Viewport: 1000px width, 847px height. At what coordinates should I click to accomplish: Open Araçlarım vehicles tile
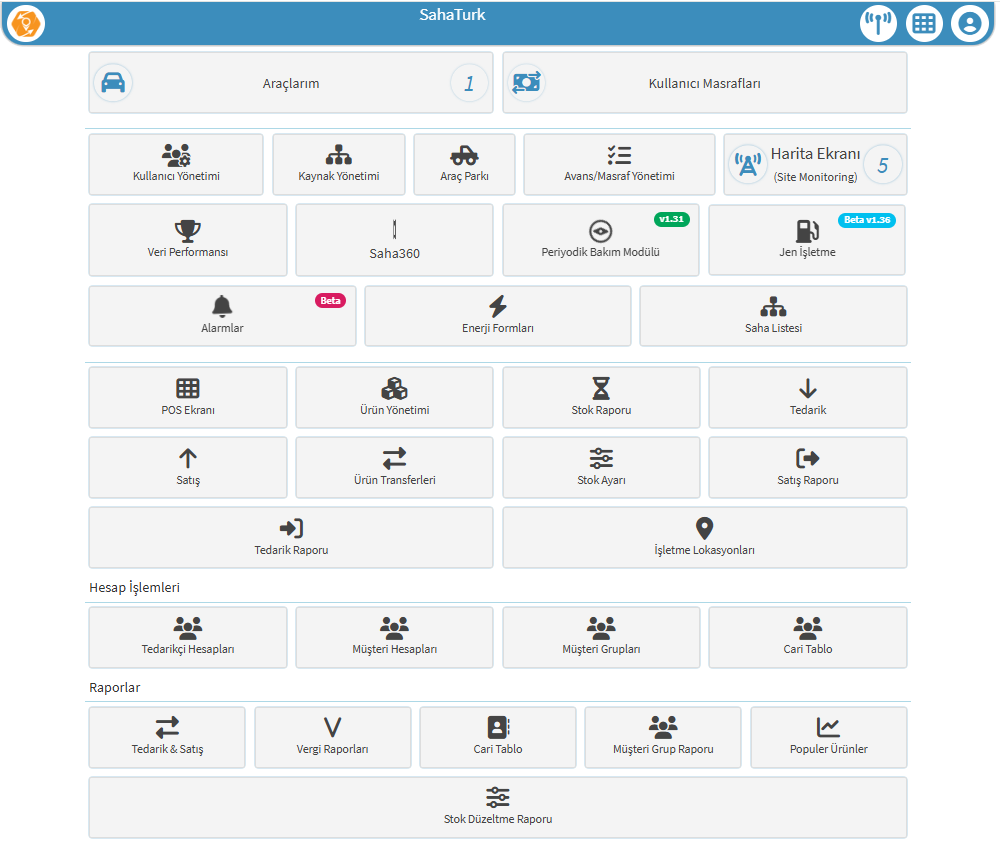(290, 83)
